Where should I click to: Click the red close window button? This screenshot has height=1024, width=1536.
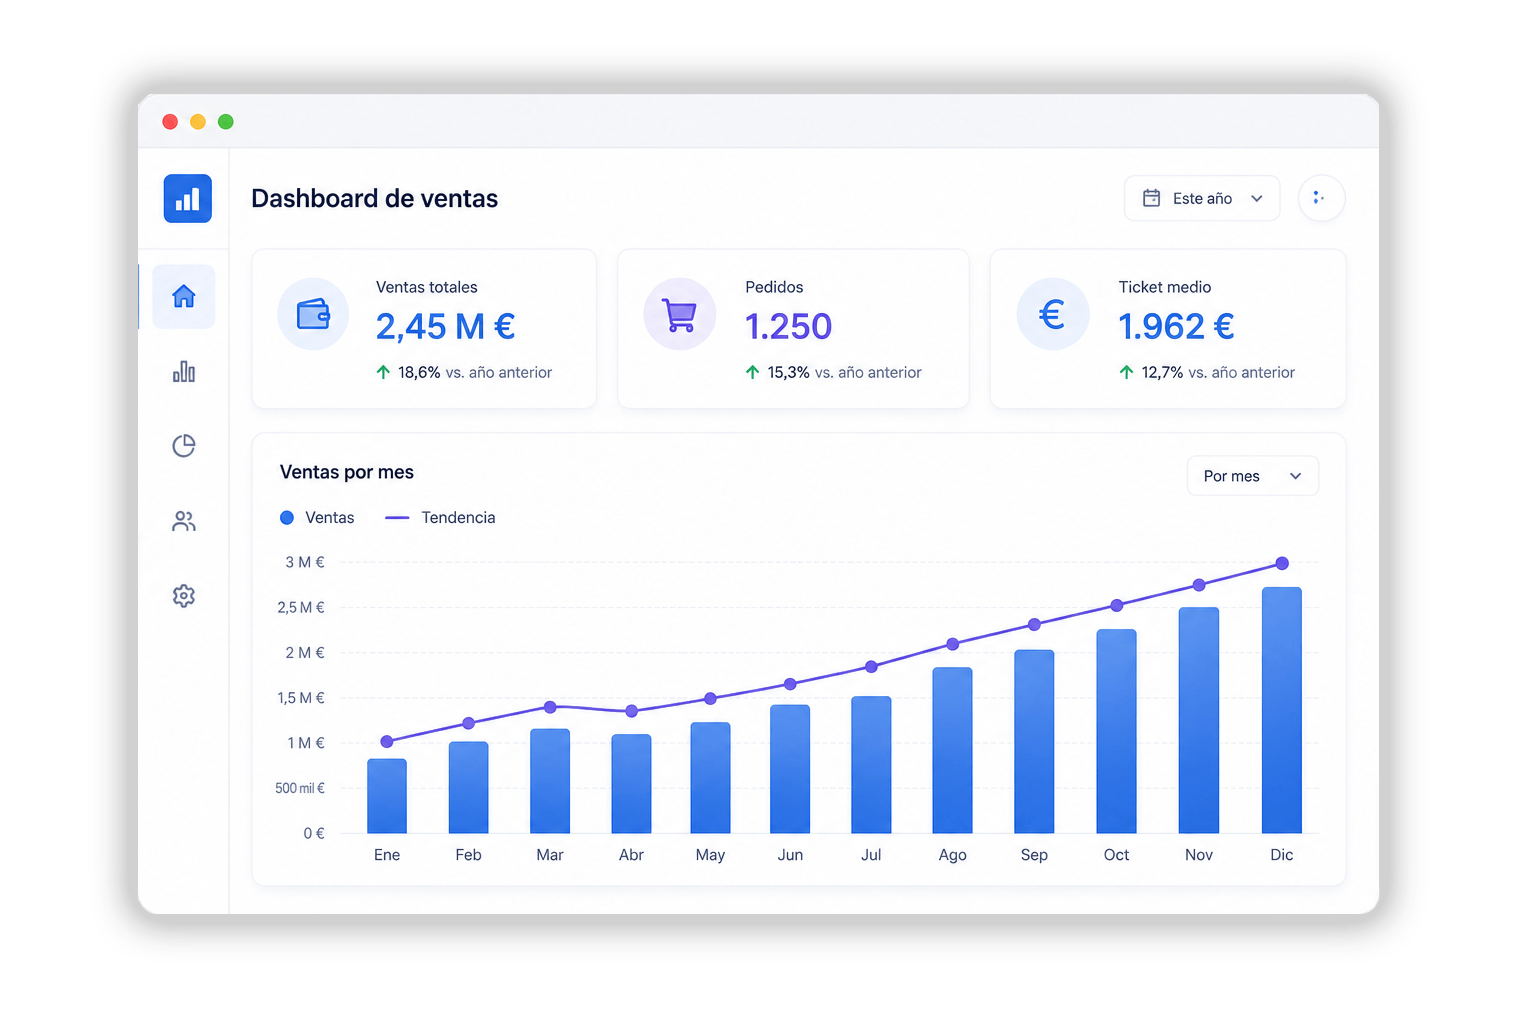(170, 122)
